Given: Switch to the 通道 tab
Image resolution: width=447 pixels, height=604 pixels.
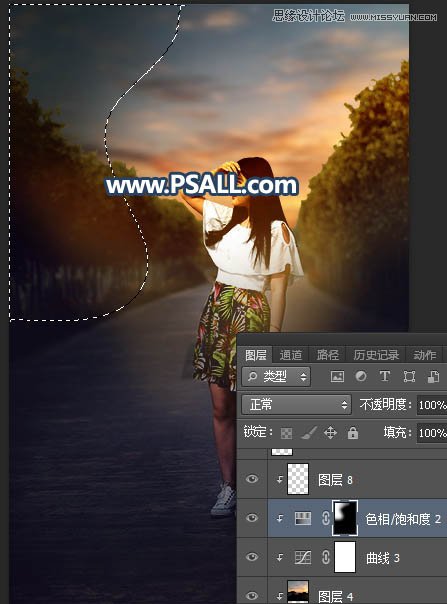Looking at the screenshot, I should (x=291, y=355).
